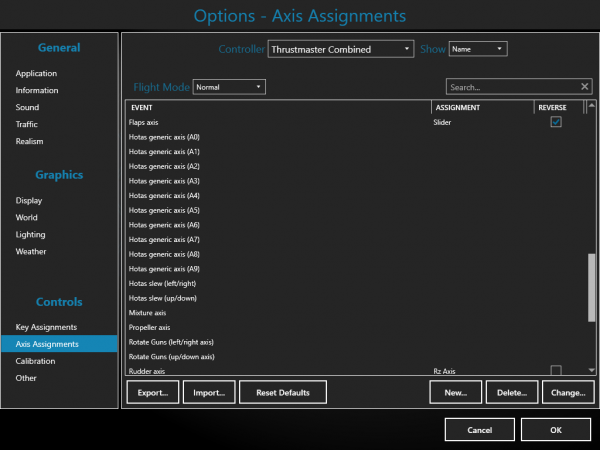Open Key Assignments settings page
The height and width of the screenshot is (450, 600).
(x=46, y=327)
